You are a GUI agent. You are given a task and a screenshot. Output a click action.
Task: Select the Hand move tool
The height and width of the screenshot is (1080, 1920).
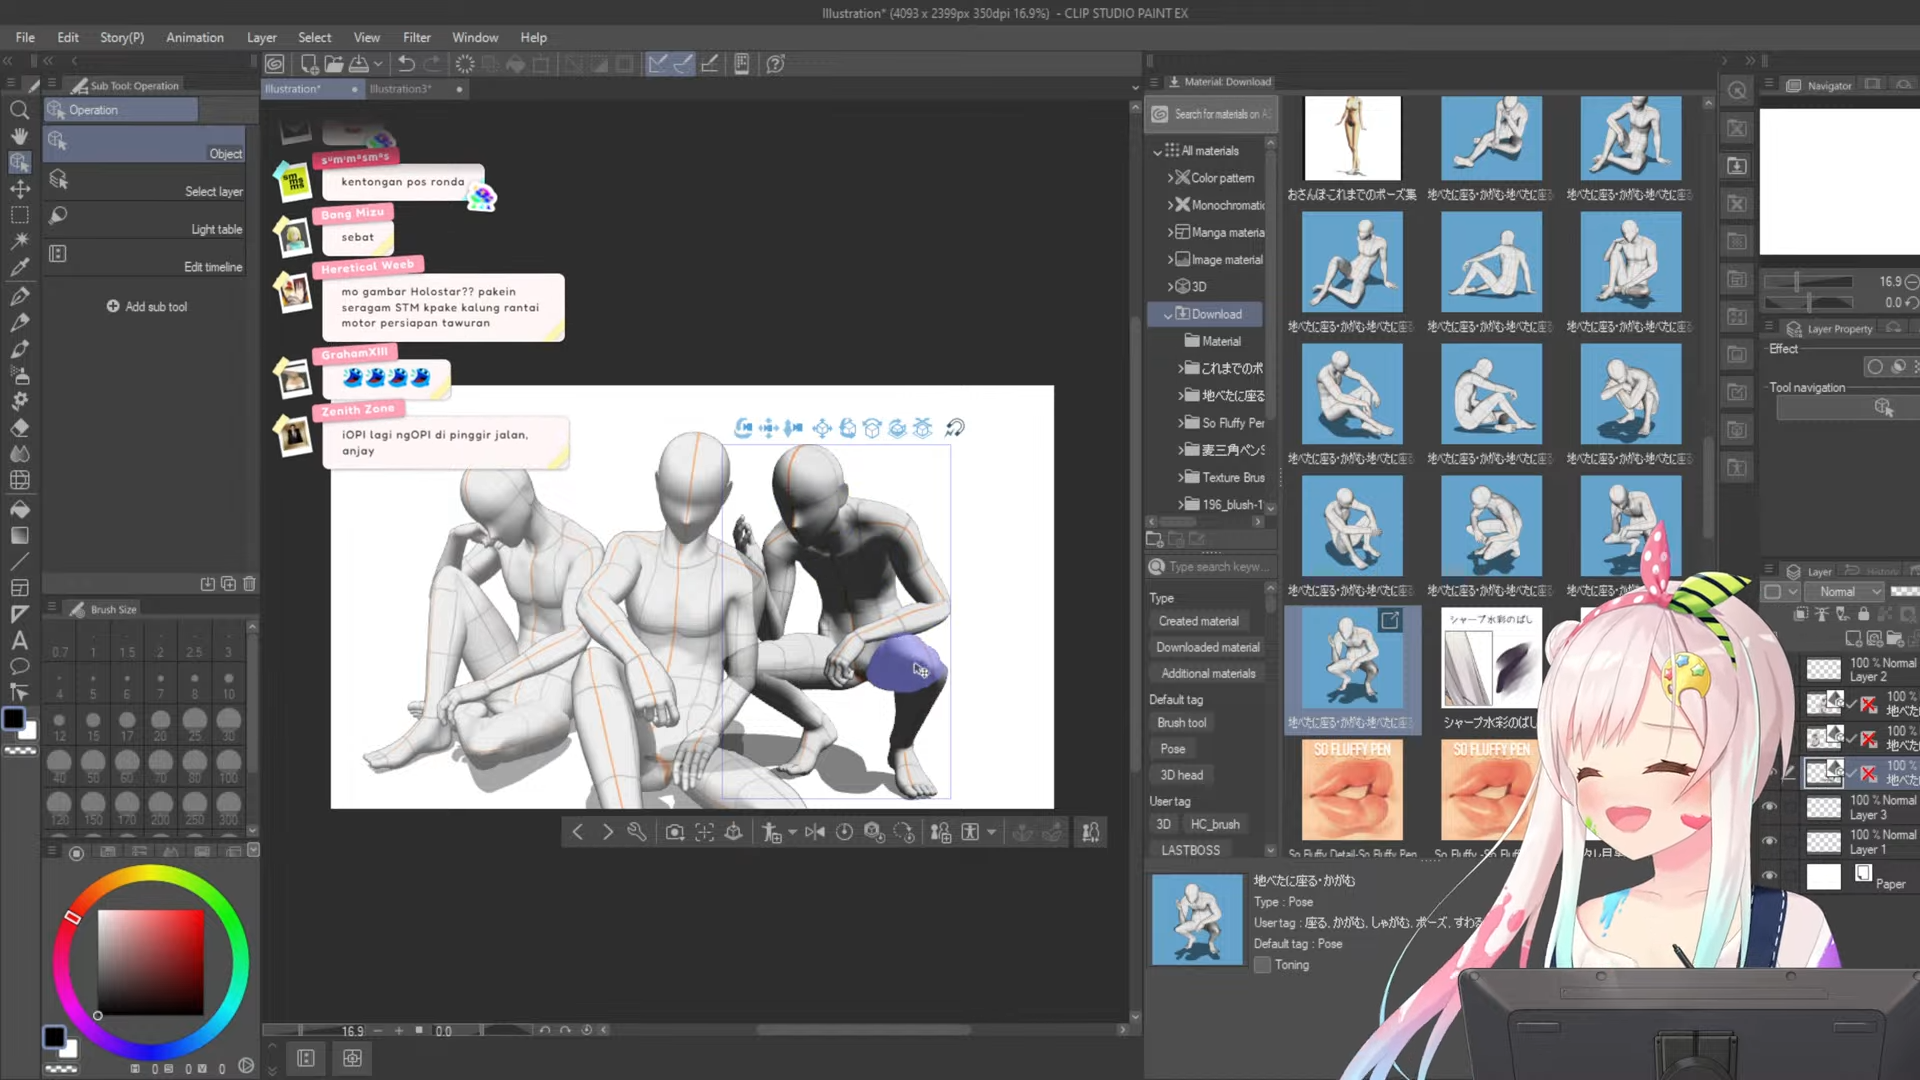click(19, 136)
